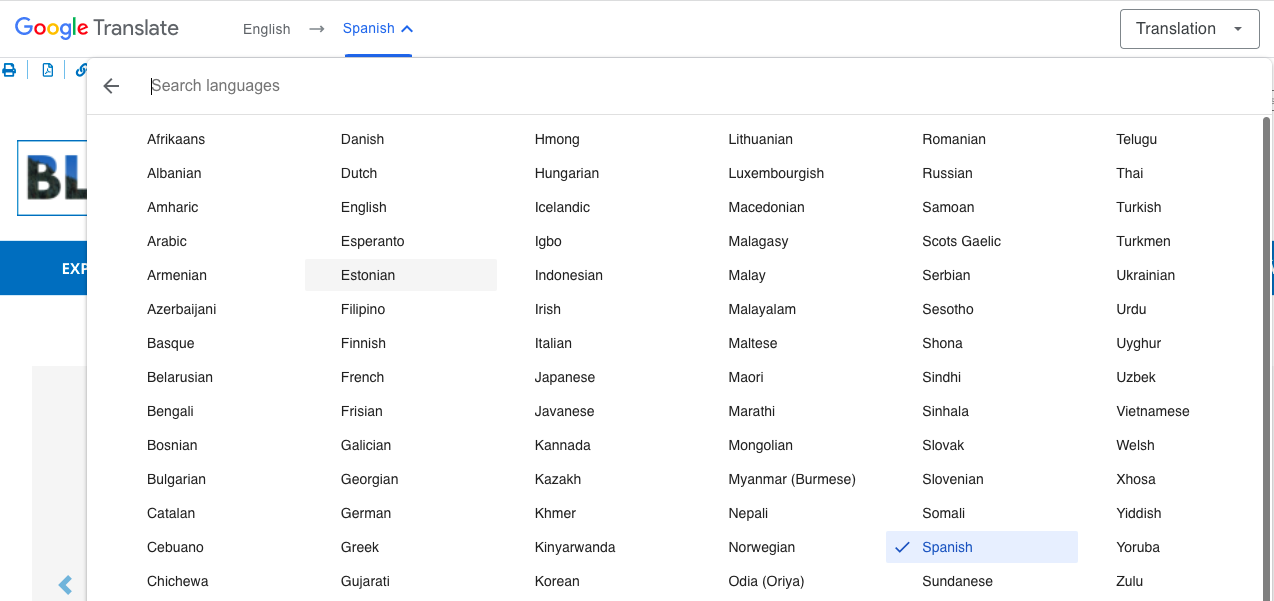Click the Google Translate logo

[97, 28]
